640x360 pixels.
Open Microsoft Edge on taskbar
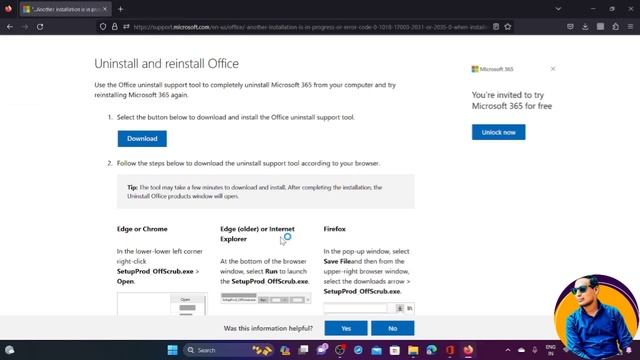point(431,350)
